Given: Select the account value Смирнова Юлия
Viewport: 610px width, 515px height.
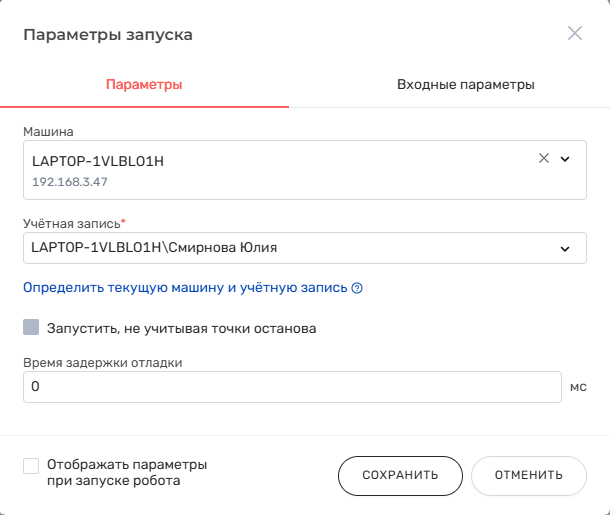Looking at the screenshot, I should 153,248.
